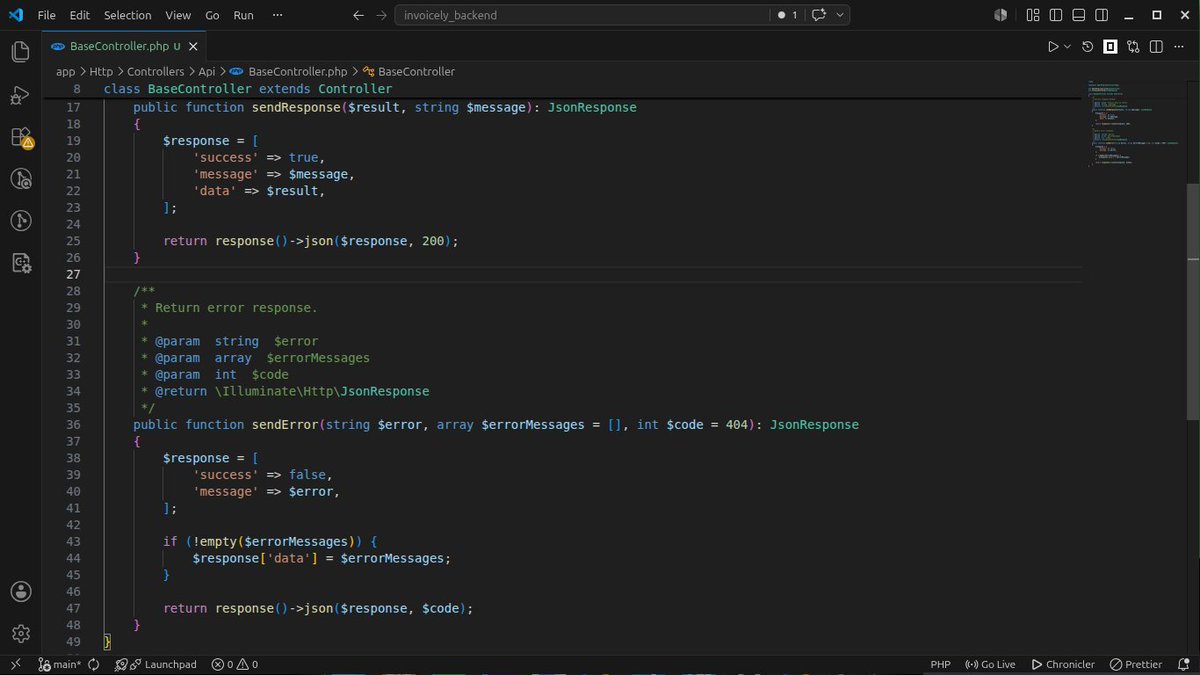This screenshot has height=675, width=1200.
Task: Click the 'Controllers' breadcrumb
Action: coord(156,72)
